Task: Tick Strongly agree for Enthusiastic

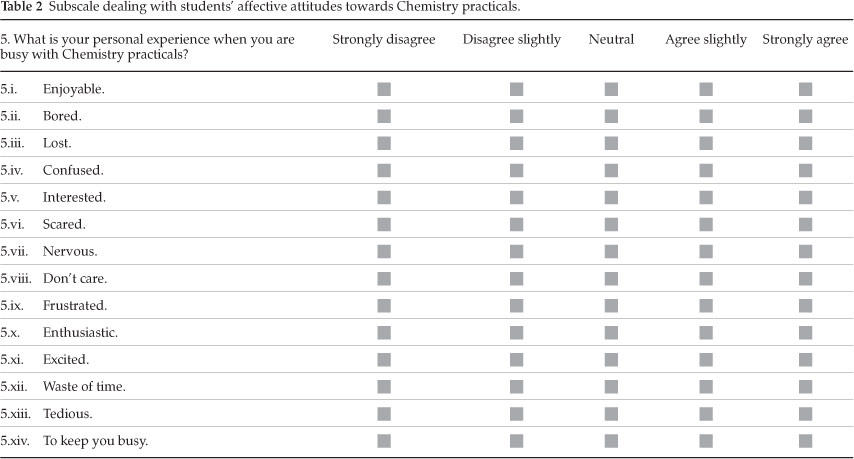Action: tap(806, 332)
